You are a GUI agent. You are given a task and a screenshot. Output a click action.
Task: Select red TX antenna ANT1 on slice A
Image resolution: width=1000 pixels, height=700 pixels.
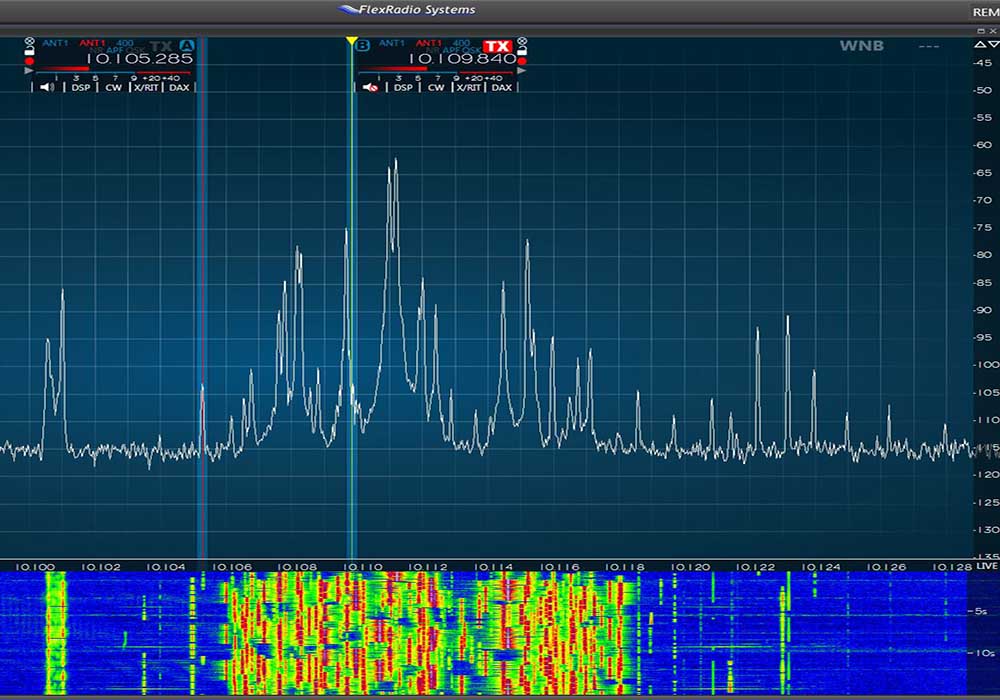[x=92, y=43]
